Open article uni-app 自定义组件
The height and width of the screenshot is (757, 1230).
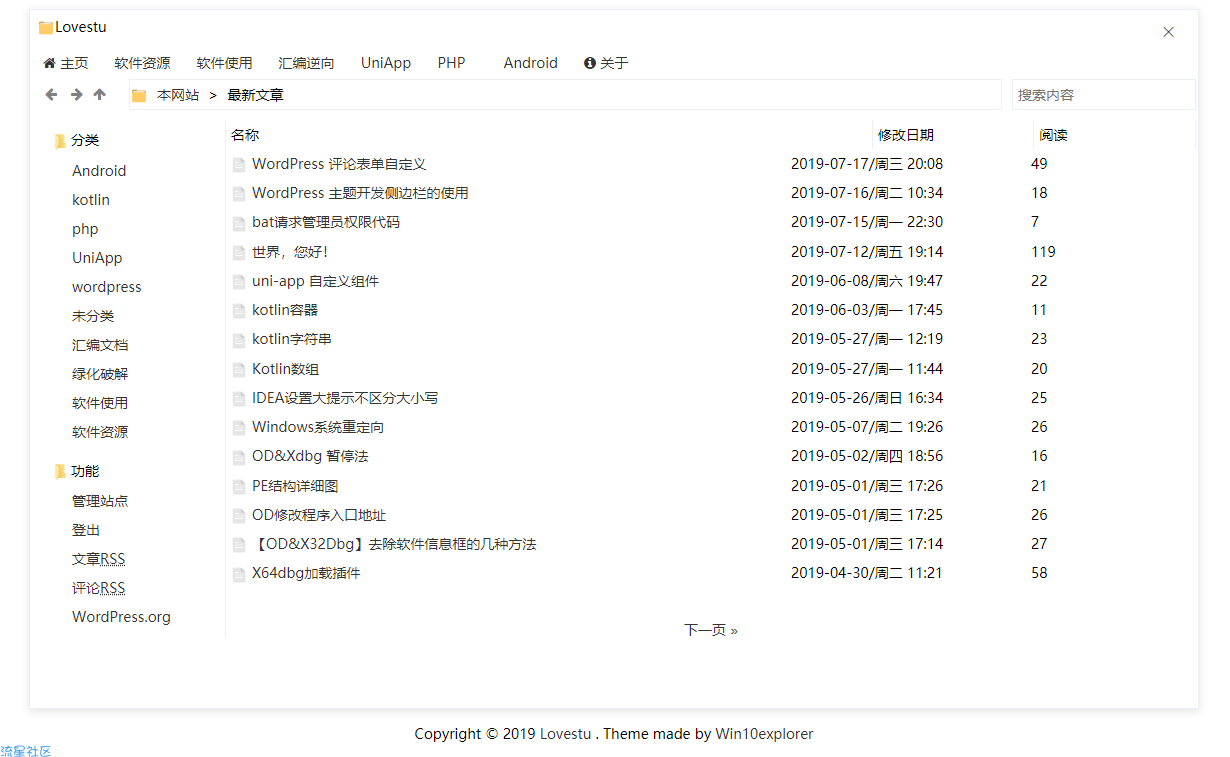(316, 281)
